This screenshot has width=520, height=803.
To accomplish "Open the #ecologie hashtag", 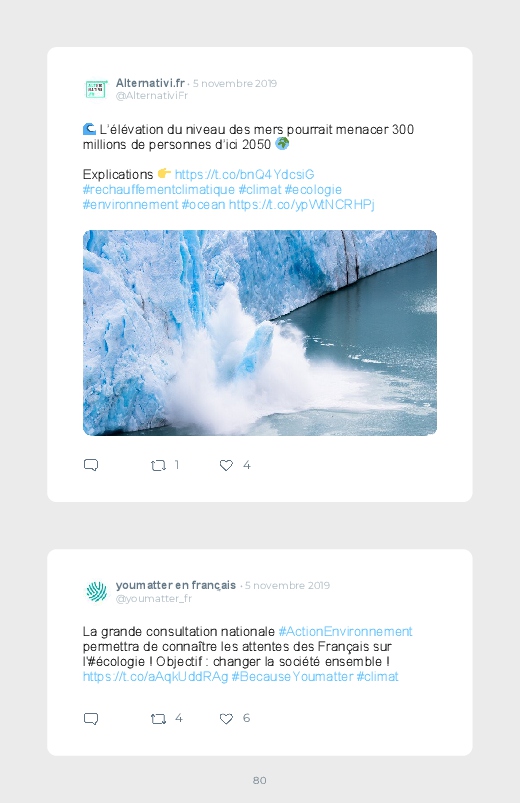I will click(x=313, y=189).
